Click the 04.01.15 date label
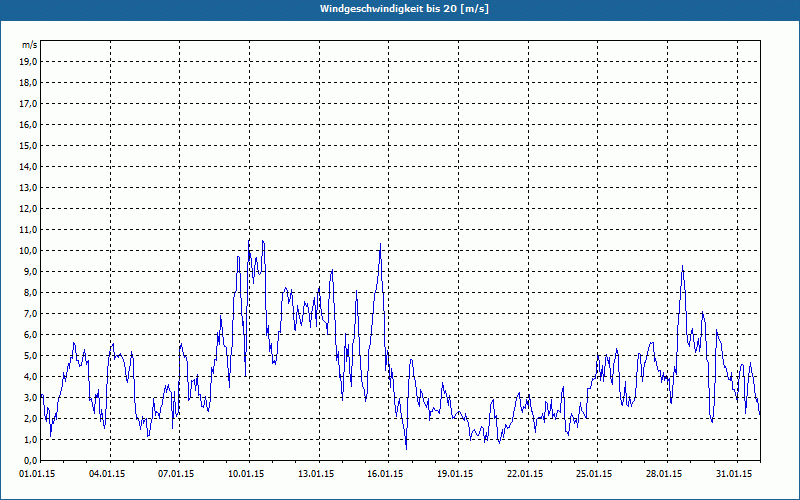Image resolution: width=800 pixels, height=500 pixels. [107, 474]
